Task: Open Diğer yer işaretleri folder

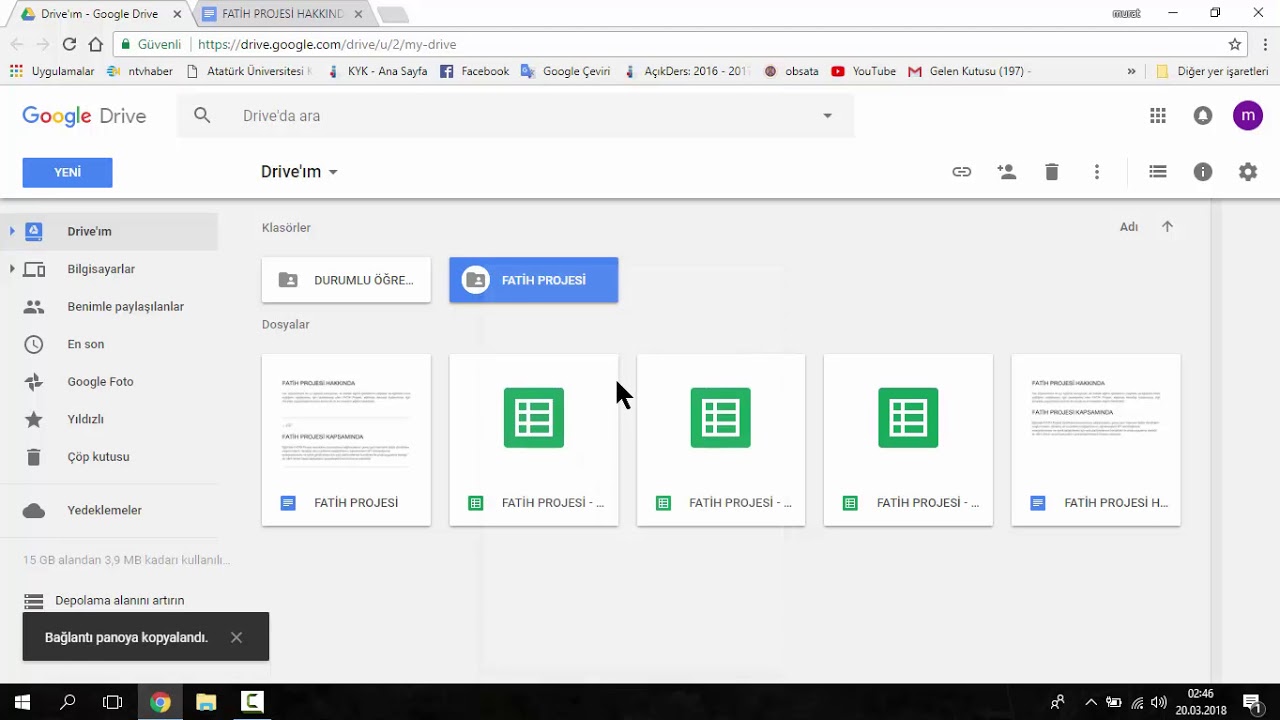Action: pyautogui.click(x=1212, y=71)
